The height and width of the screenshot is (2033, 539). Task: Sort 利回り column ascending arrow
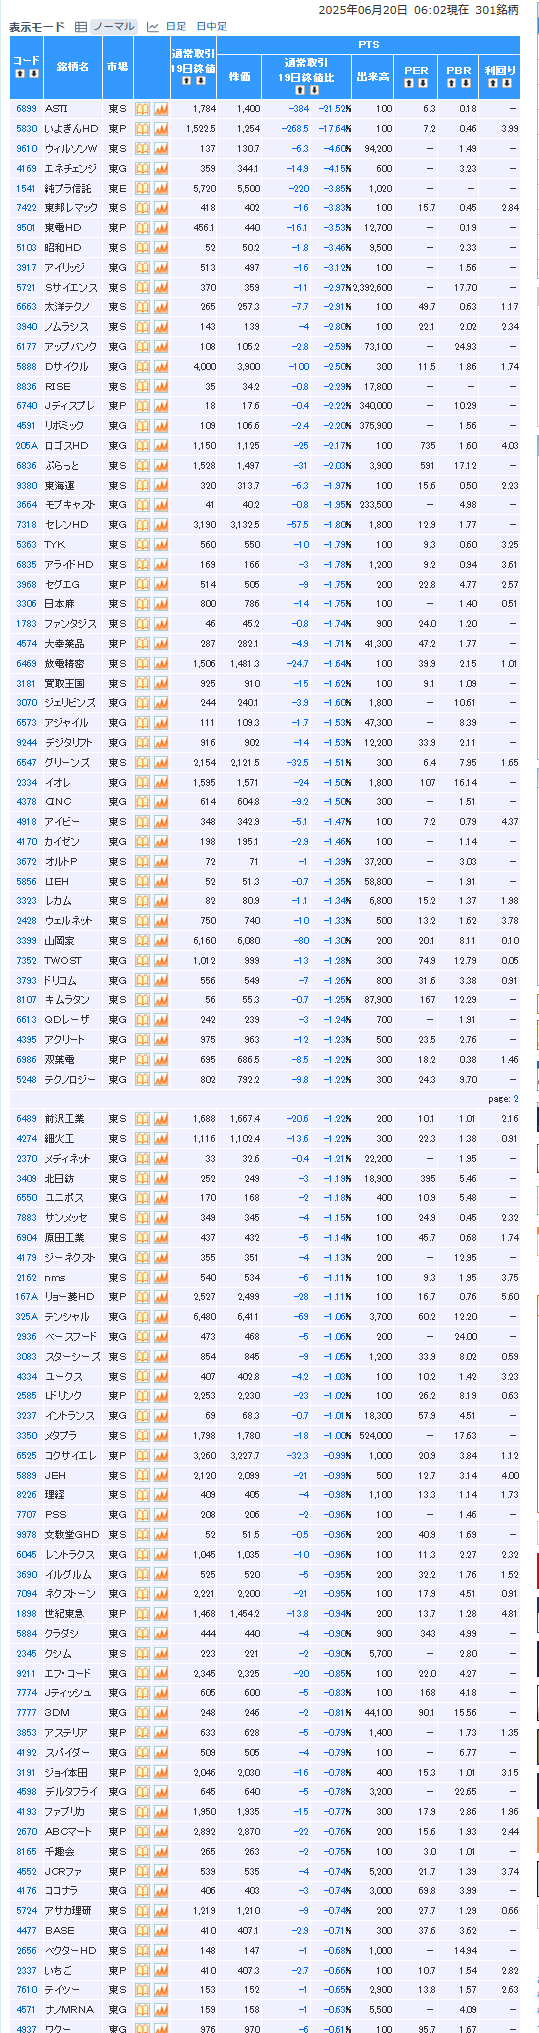493,83
